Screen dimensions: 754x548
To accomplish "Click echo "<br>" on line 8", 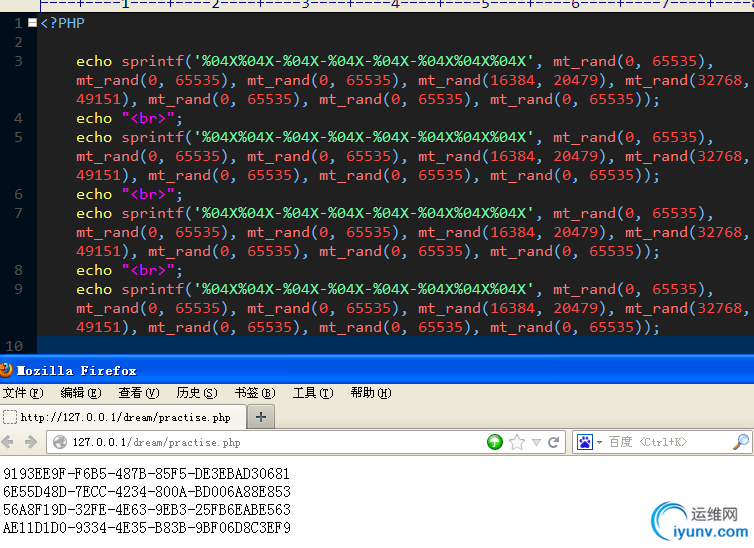I will click(x=129, y=270).
